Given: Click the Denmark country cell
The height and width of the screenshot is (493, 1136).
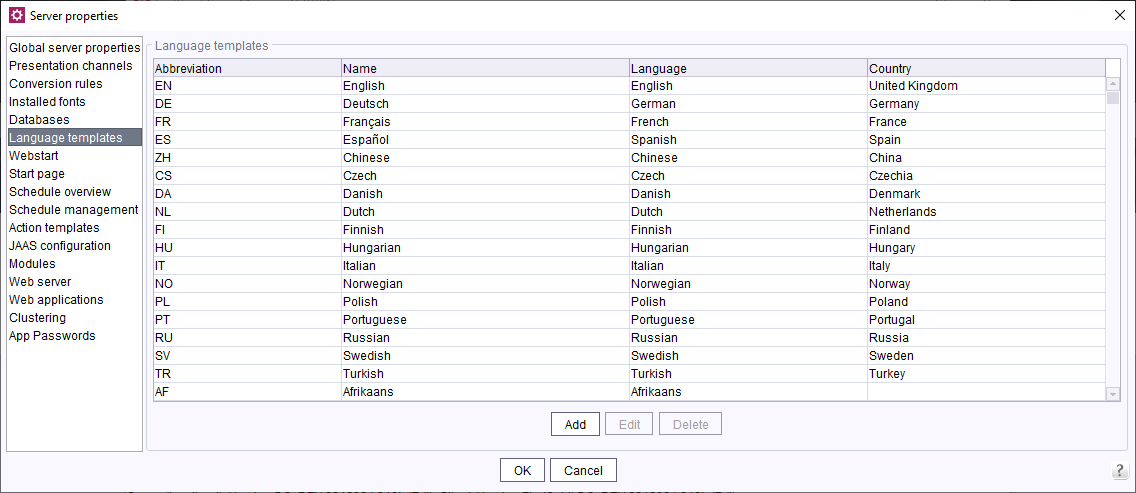Looking at the screenshot, I should click(987, 194).
